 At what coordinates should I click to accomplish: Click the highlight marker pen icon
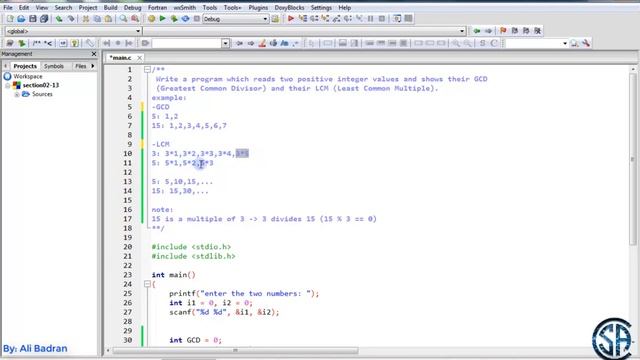pyautogui.click(x=262, y=43)
